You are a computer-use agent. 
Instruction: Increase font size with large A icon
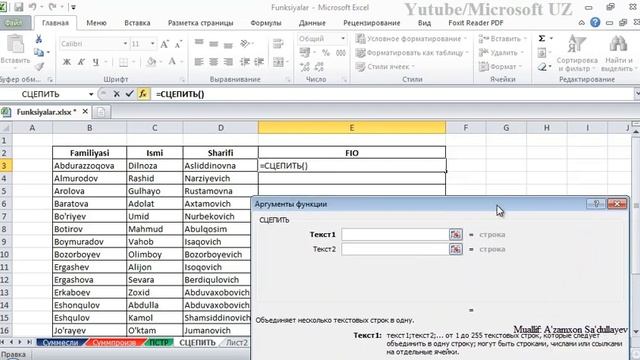(x=164, y=44)
